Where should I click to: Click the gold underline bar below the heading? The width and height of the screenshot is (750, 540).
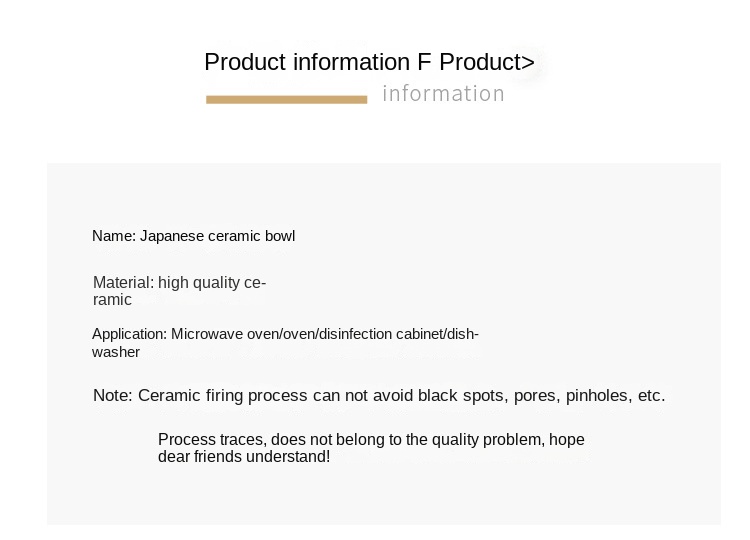pyautogui.click(x=286, y=99)
